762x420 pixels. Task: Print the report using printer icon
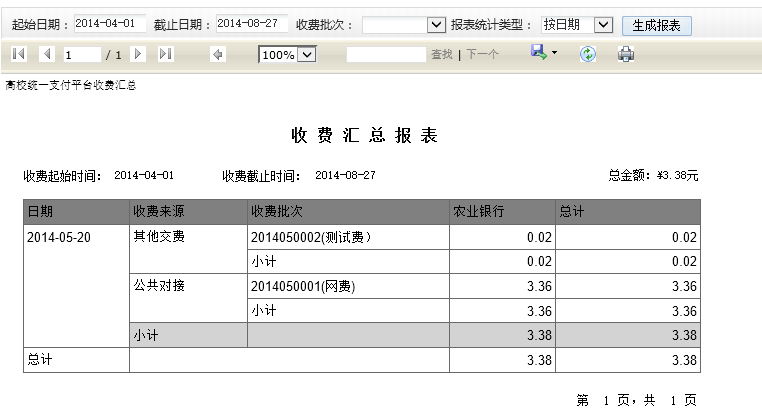626,54
